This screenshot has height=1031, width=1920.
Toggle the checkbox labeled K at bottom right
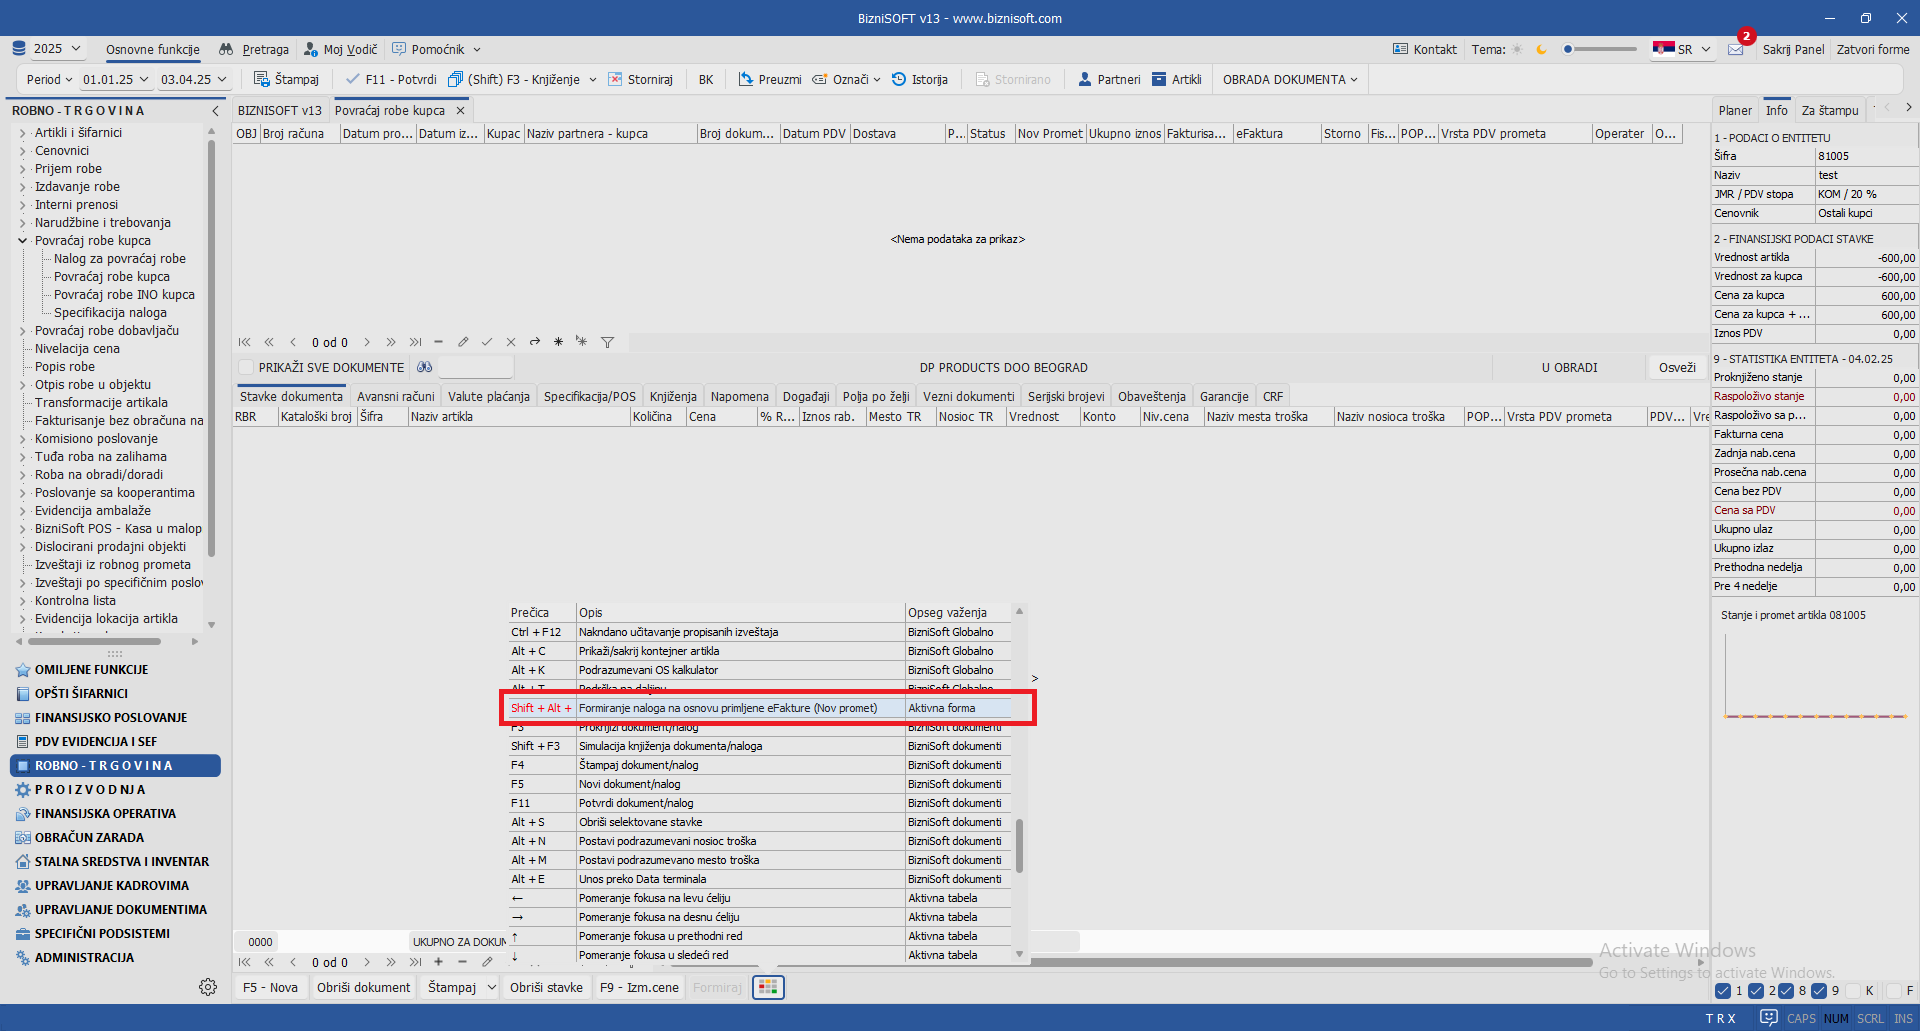pos(1853,991)
